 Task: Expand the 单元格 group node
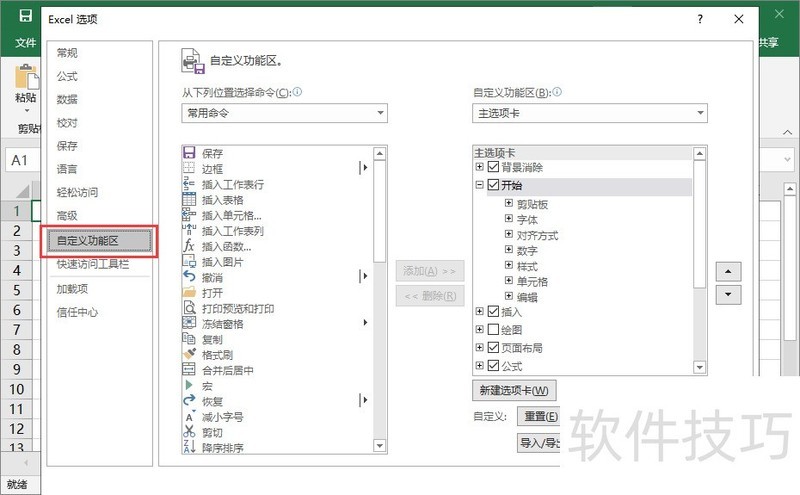(509, 280)
